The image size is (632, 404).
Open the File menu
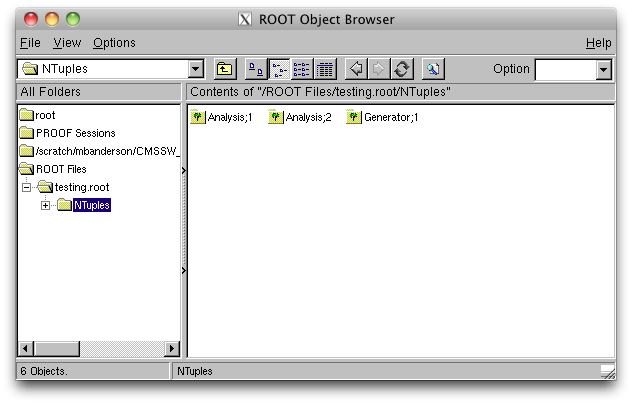(x=30, y=43)
